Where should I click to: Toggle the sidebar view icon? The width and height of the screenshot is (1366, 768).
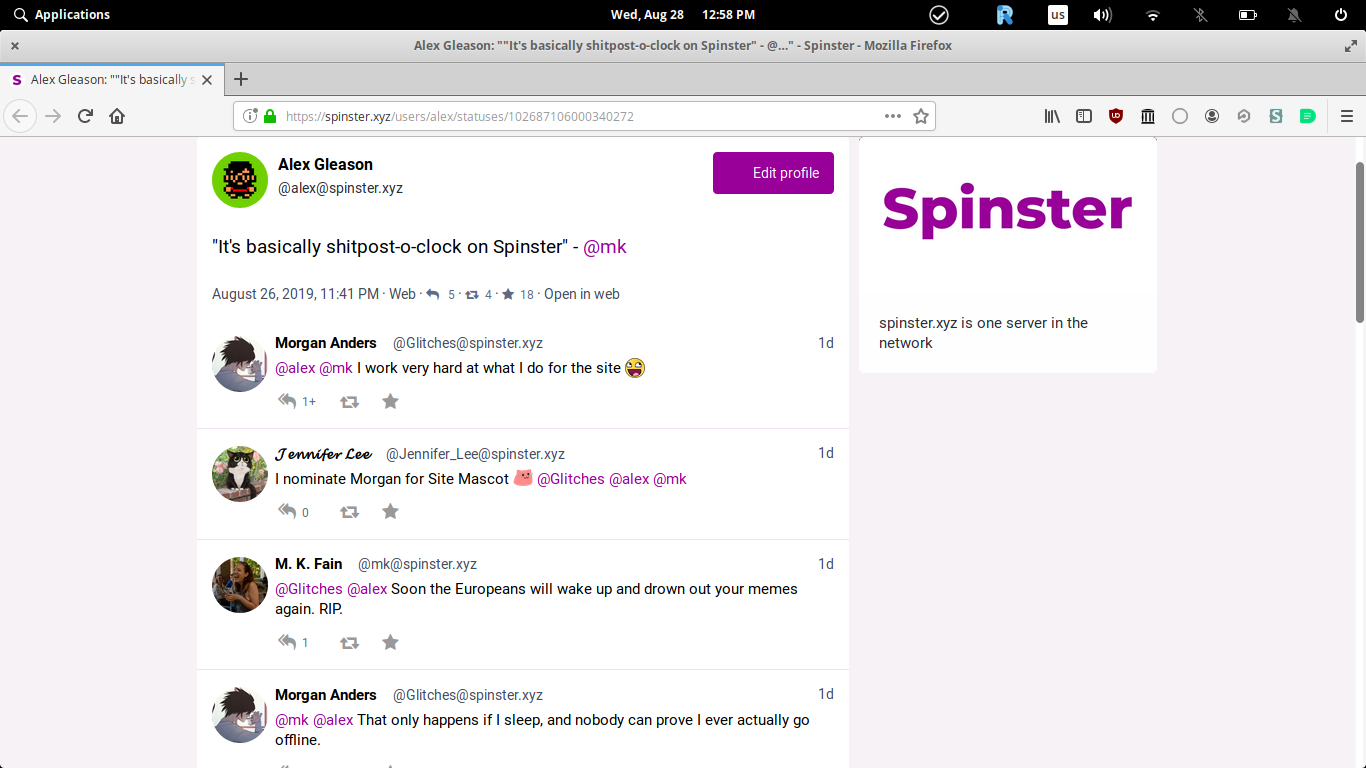click(1084, 116)
